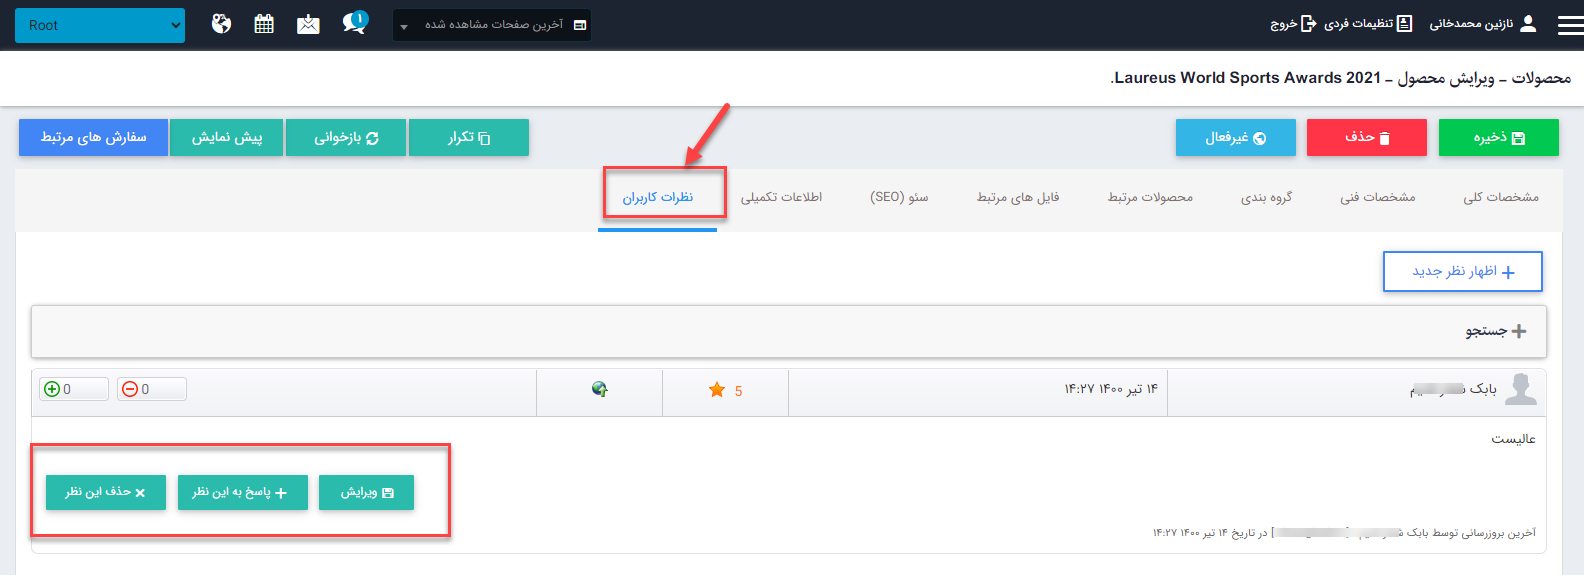The width and height of the screenshot is (1584, 575).
Task: Open the calendar icon in header
Action: (x=264, y=24)
